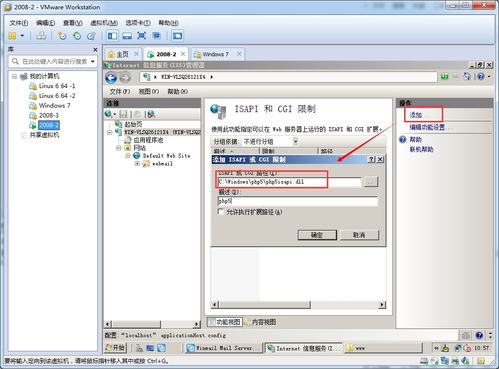Image resolution: width=499 pixels, height=369 pixels.
Task: Open the group-by dropdown
Action: 295,141
